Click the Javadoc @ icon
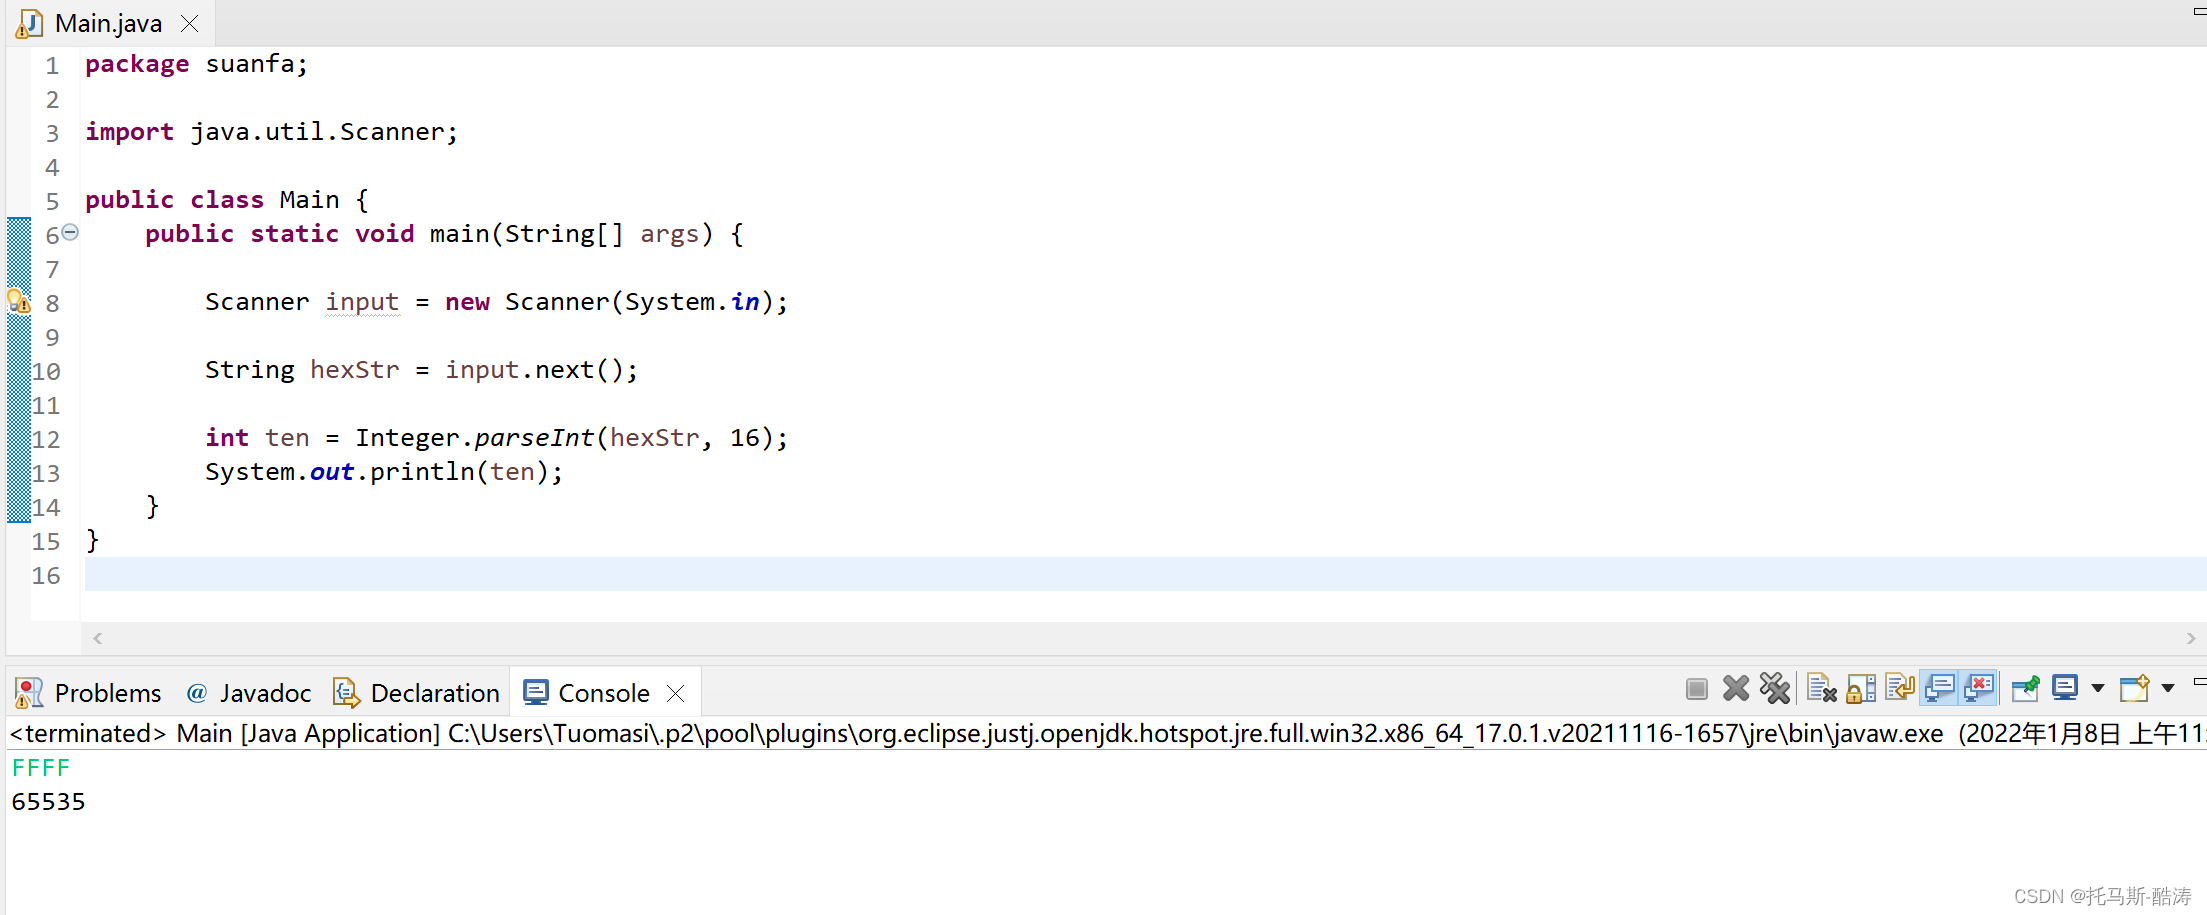Image resolution: width=2207 pixels, height=915 pixels. click(x=197, y=693)
